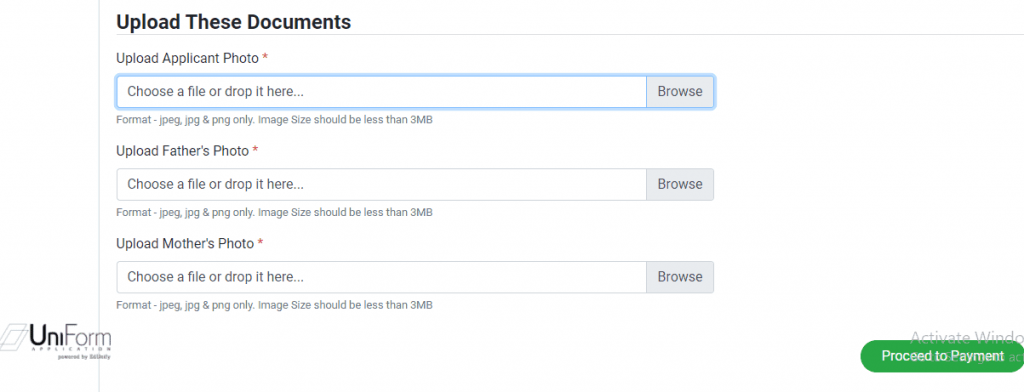The width and height of the screenshot is (1024, 392).
Task: Click the Applicant Photo file drop field
Action: pos(381,91)
